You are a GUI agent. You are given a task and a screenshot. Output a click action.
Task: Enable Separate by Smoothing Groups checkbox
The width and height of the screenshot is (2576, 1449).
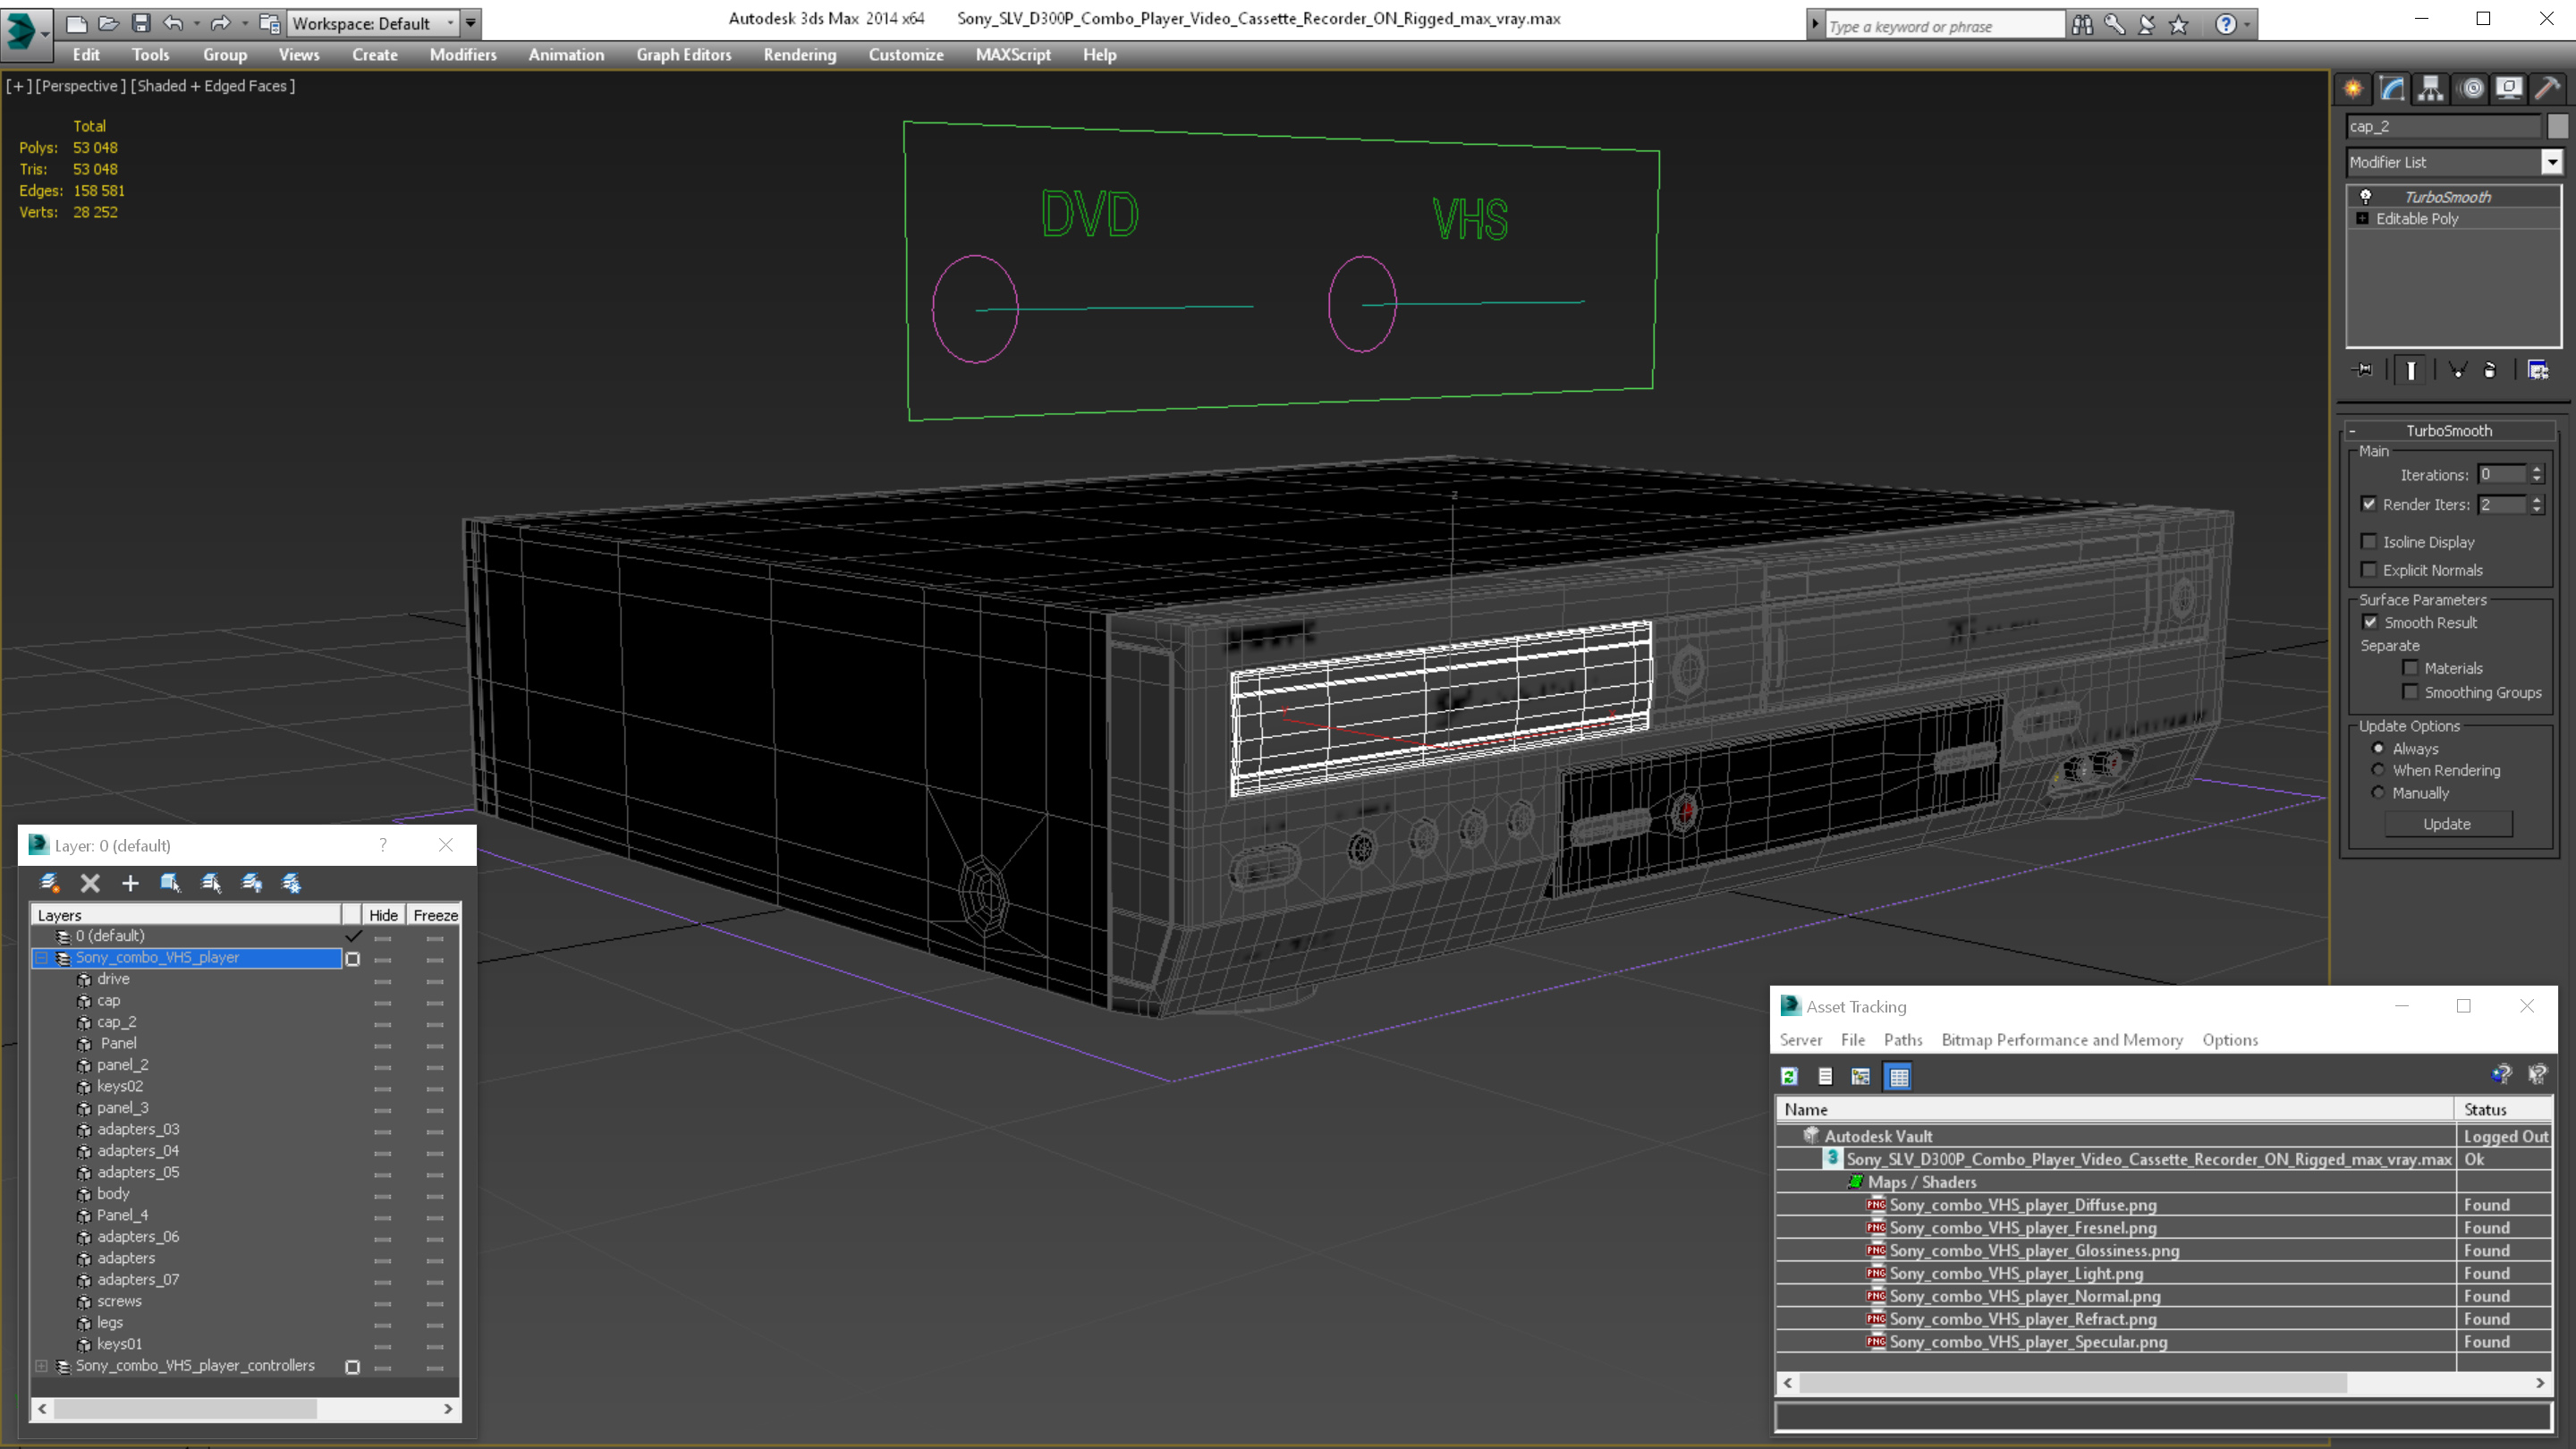coord(2411,692)
